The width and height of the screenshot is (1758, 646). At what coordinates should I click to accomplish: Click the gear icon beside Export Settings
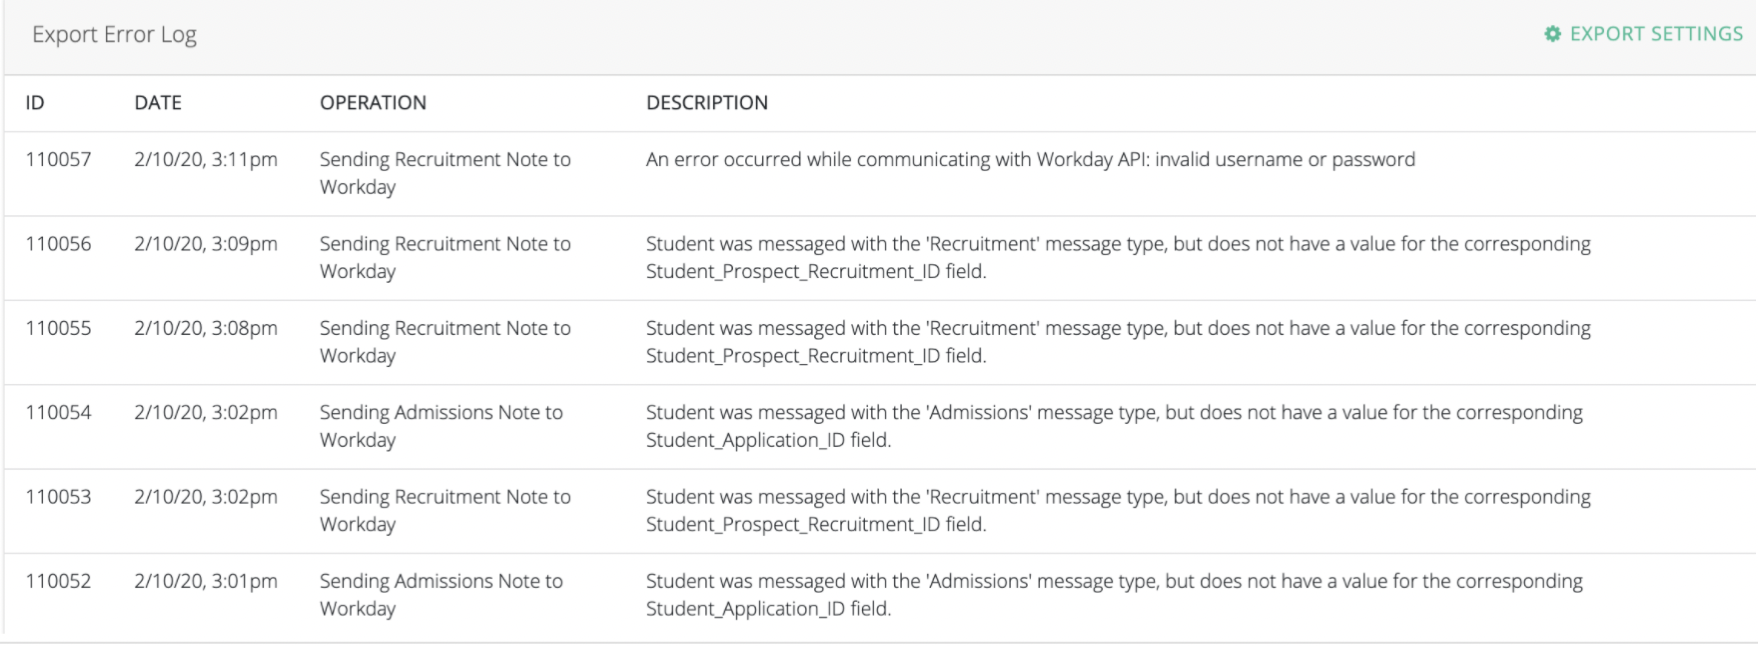[1552, 34]
